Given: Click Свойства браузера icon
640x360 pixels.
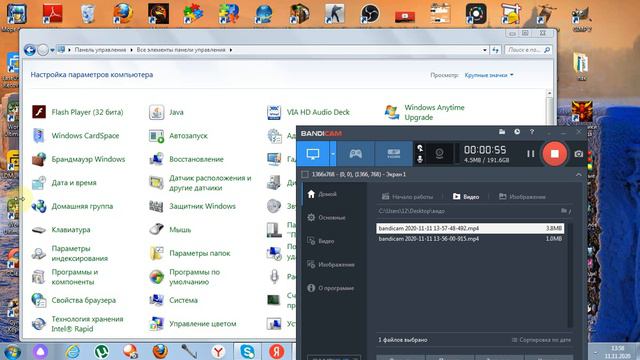Looking at the screenshot, I should (39, 300).
